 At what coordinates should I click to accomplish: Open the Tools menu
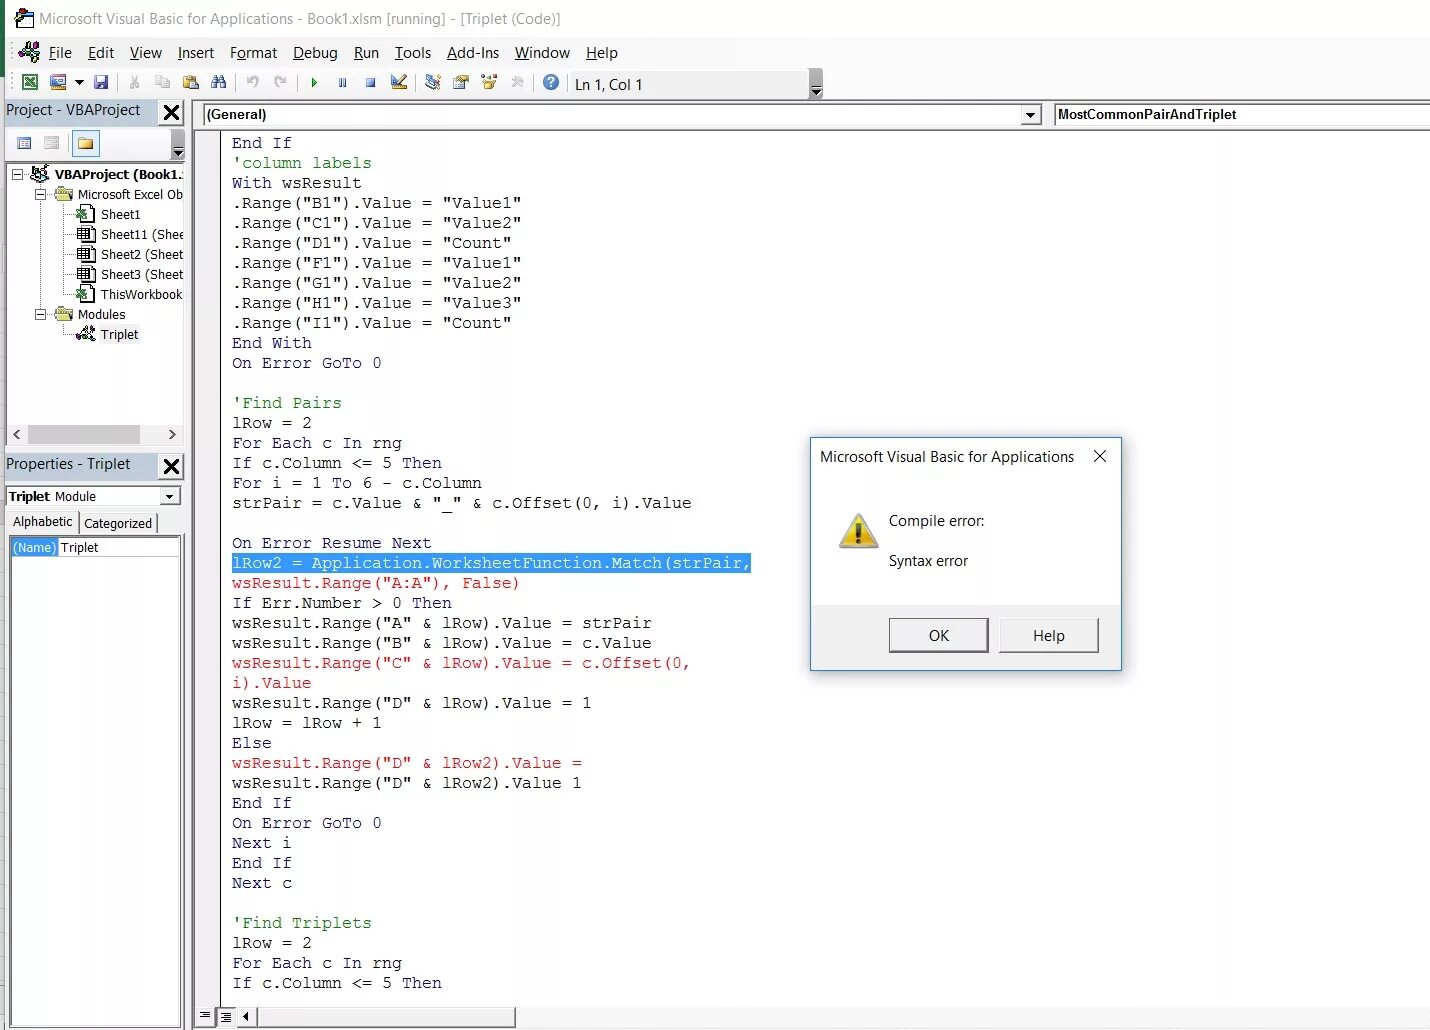(x=413, y=53)
